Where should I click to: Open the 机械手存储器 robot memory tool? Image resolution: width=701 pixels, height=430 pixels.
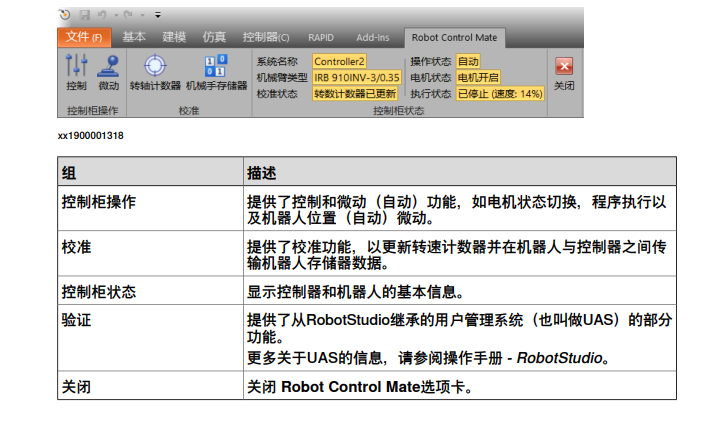[215, 72]
